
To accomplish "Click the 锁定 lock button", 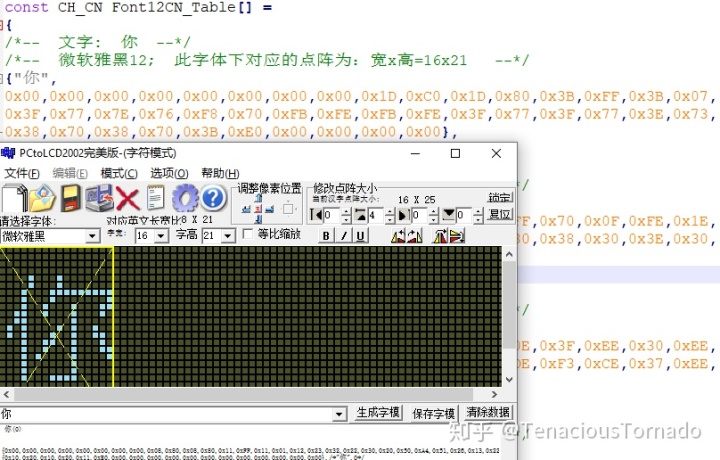I will 500,197.
